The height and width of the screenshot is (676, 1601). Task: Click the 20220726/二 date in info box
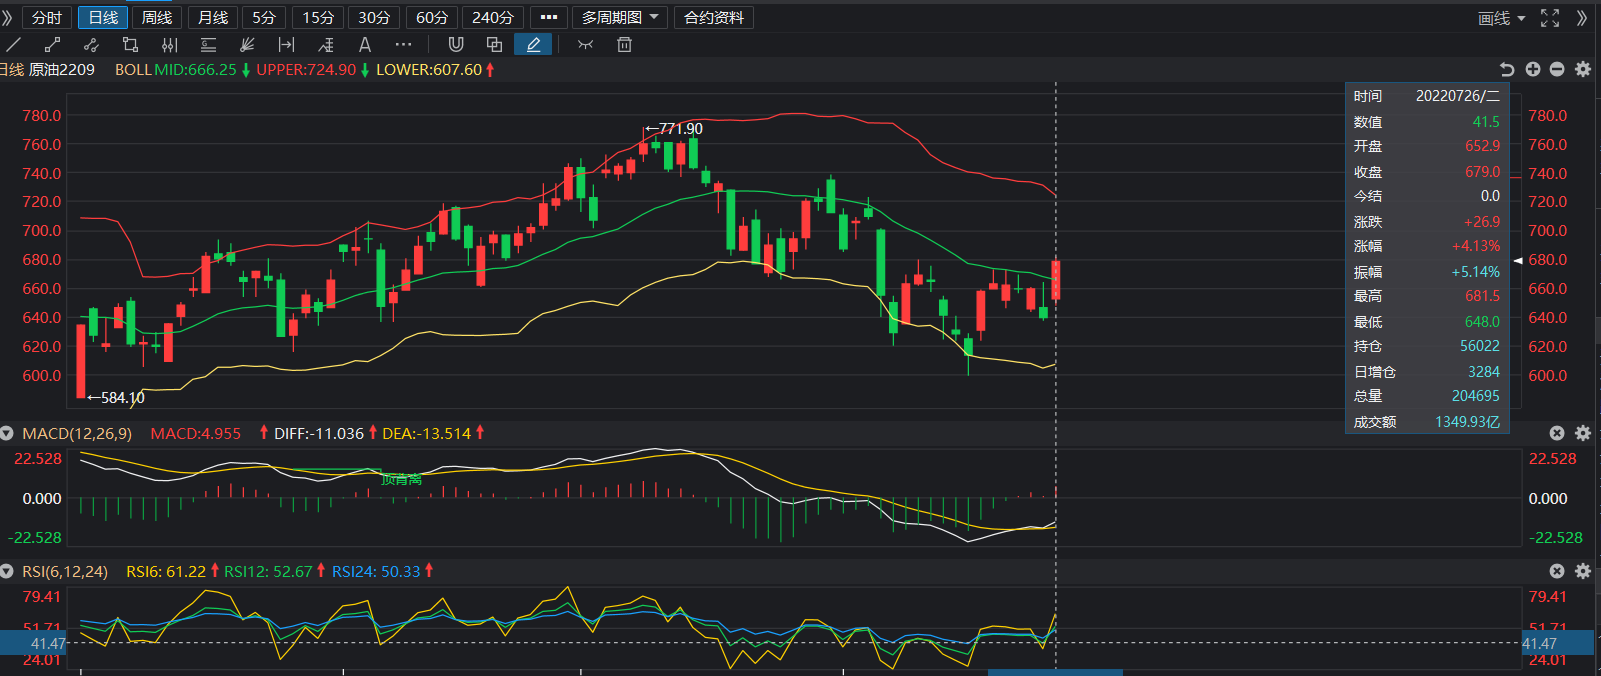coord(1458,96)
